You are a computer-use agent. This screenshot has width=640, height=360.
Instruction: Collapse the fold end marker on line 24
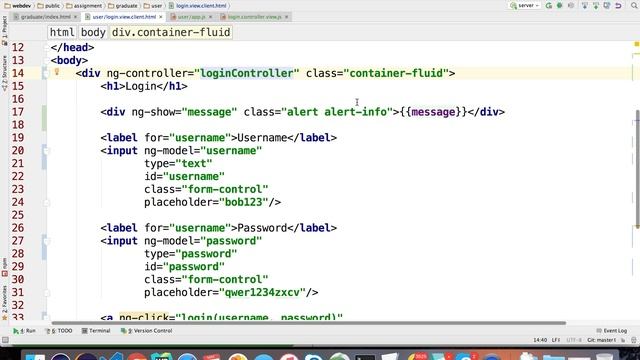46,202
